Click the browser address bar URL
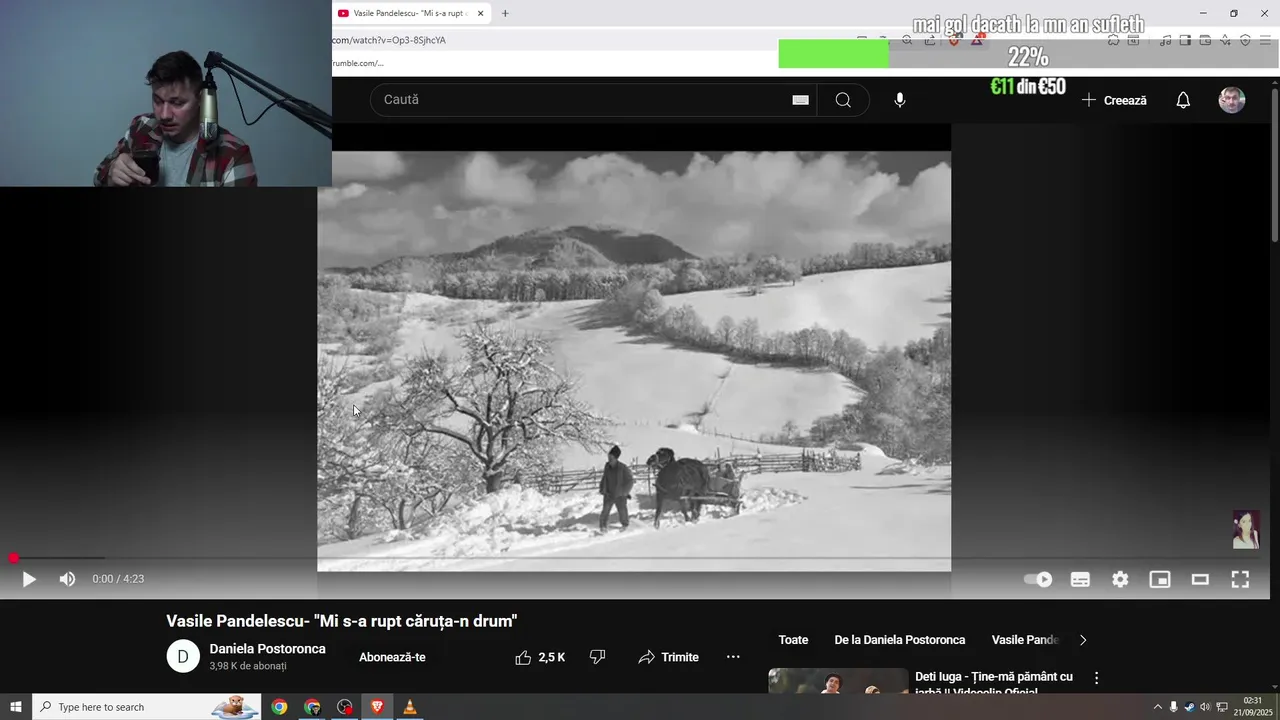 click(389, 40)
